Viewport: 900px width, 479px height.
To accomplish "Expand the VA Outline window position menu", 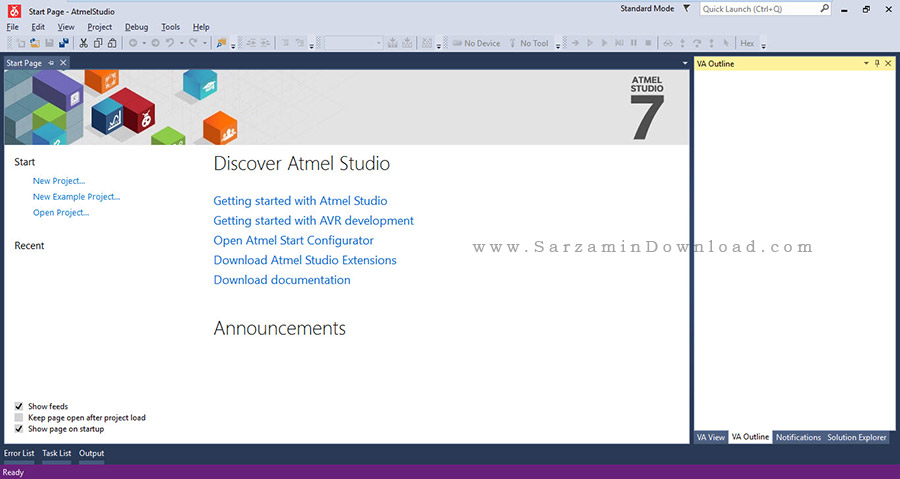I will [866, 63].
